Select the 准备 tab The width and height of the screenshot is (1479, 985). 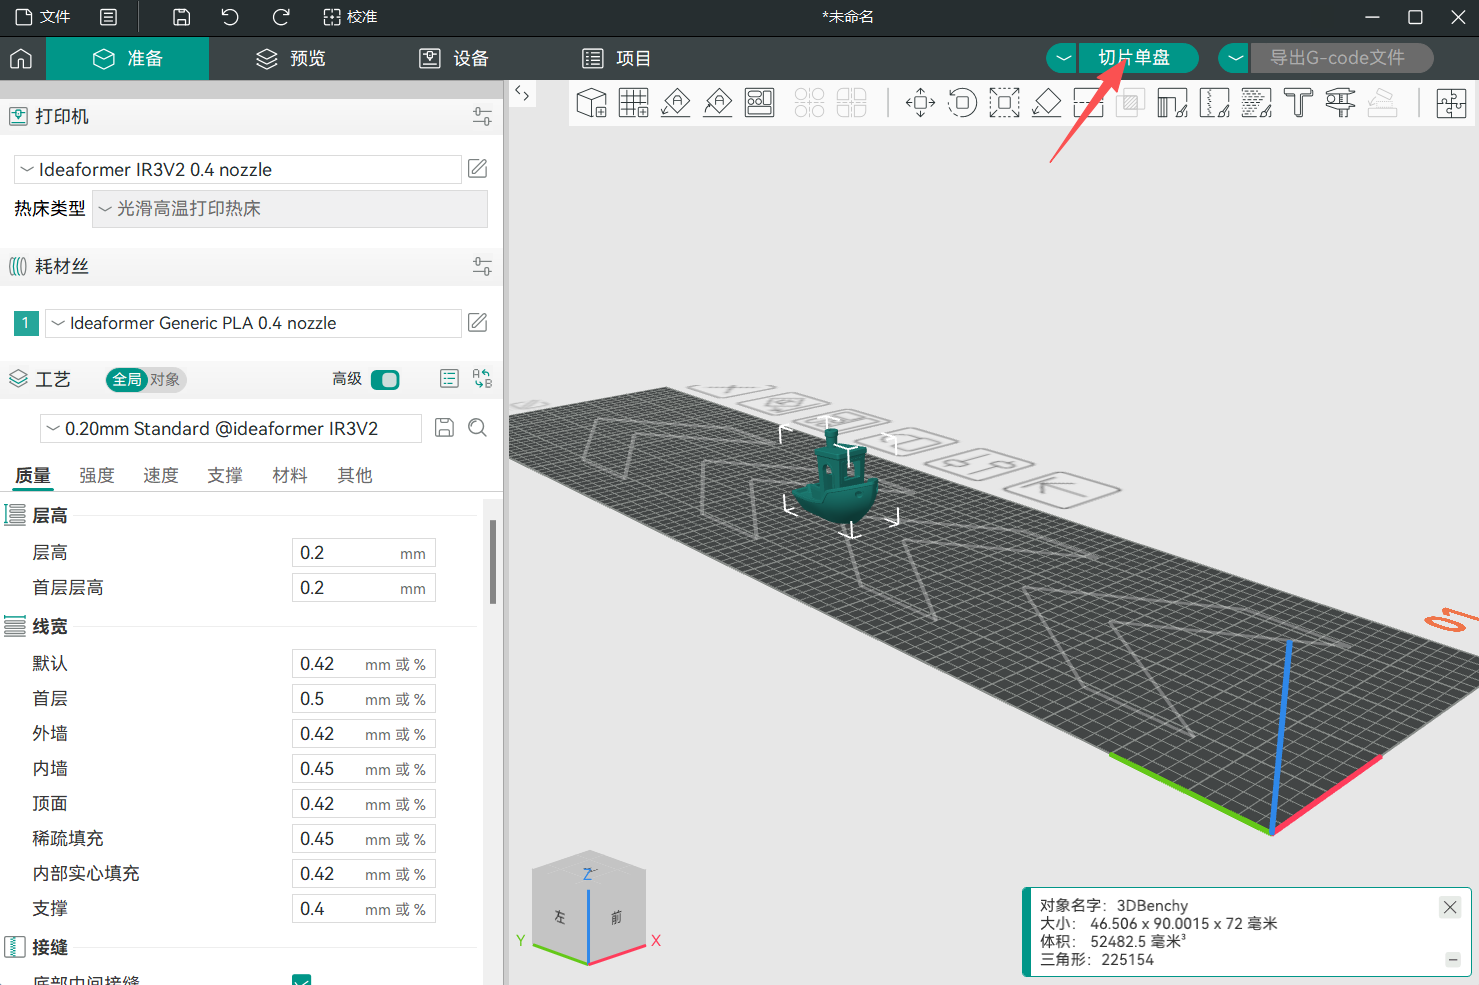[128, 59]
